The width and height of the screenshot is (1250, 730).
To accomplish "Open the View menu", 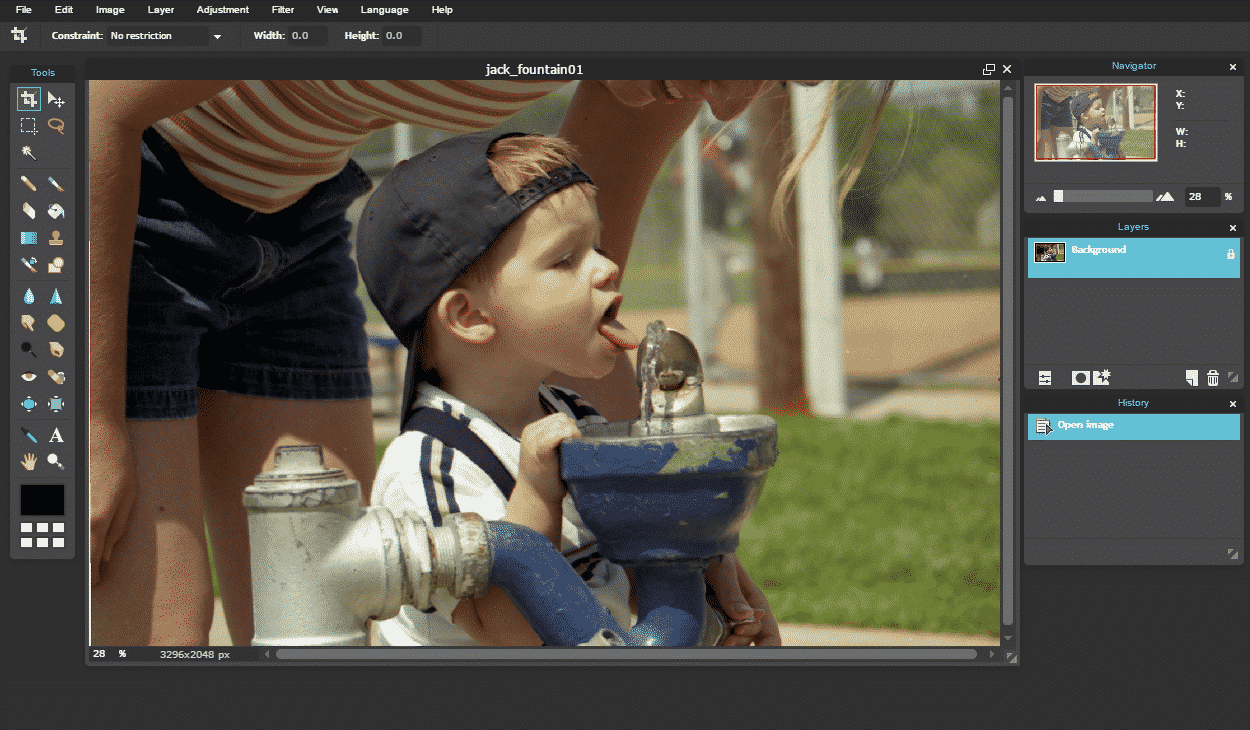I will 327,10.
